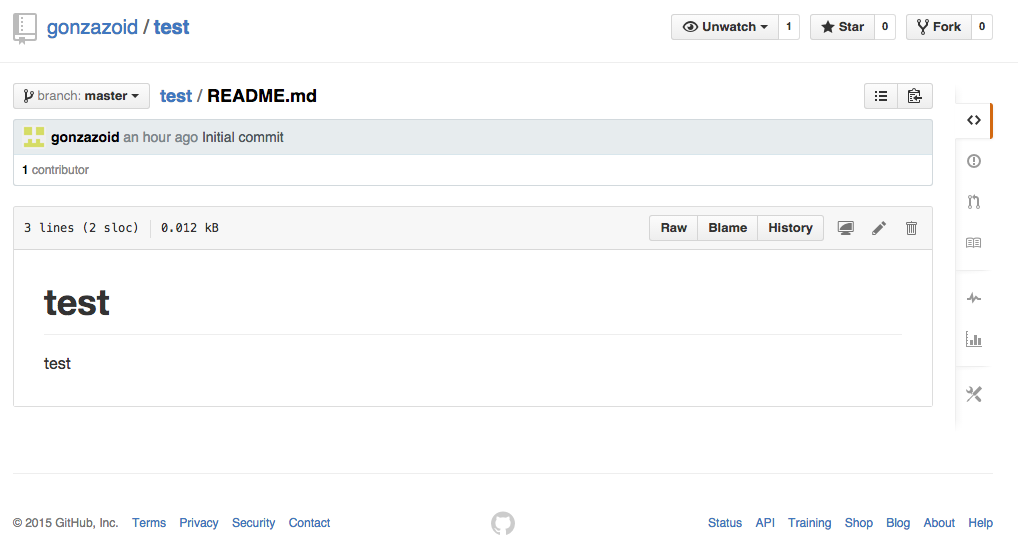The height and width of the screenshot is (550, 1018).
Task: Fork this repository
Action: click(939, 27)
